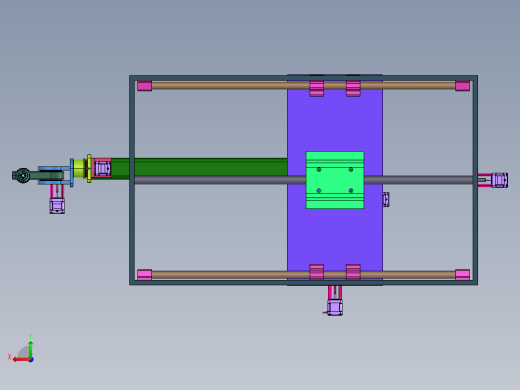Select the stepper motor below the frame
The image size is (520, 390).
pos(335,307)
